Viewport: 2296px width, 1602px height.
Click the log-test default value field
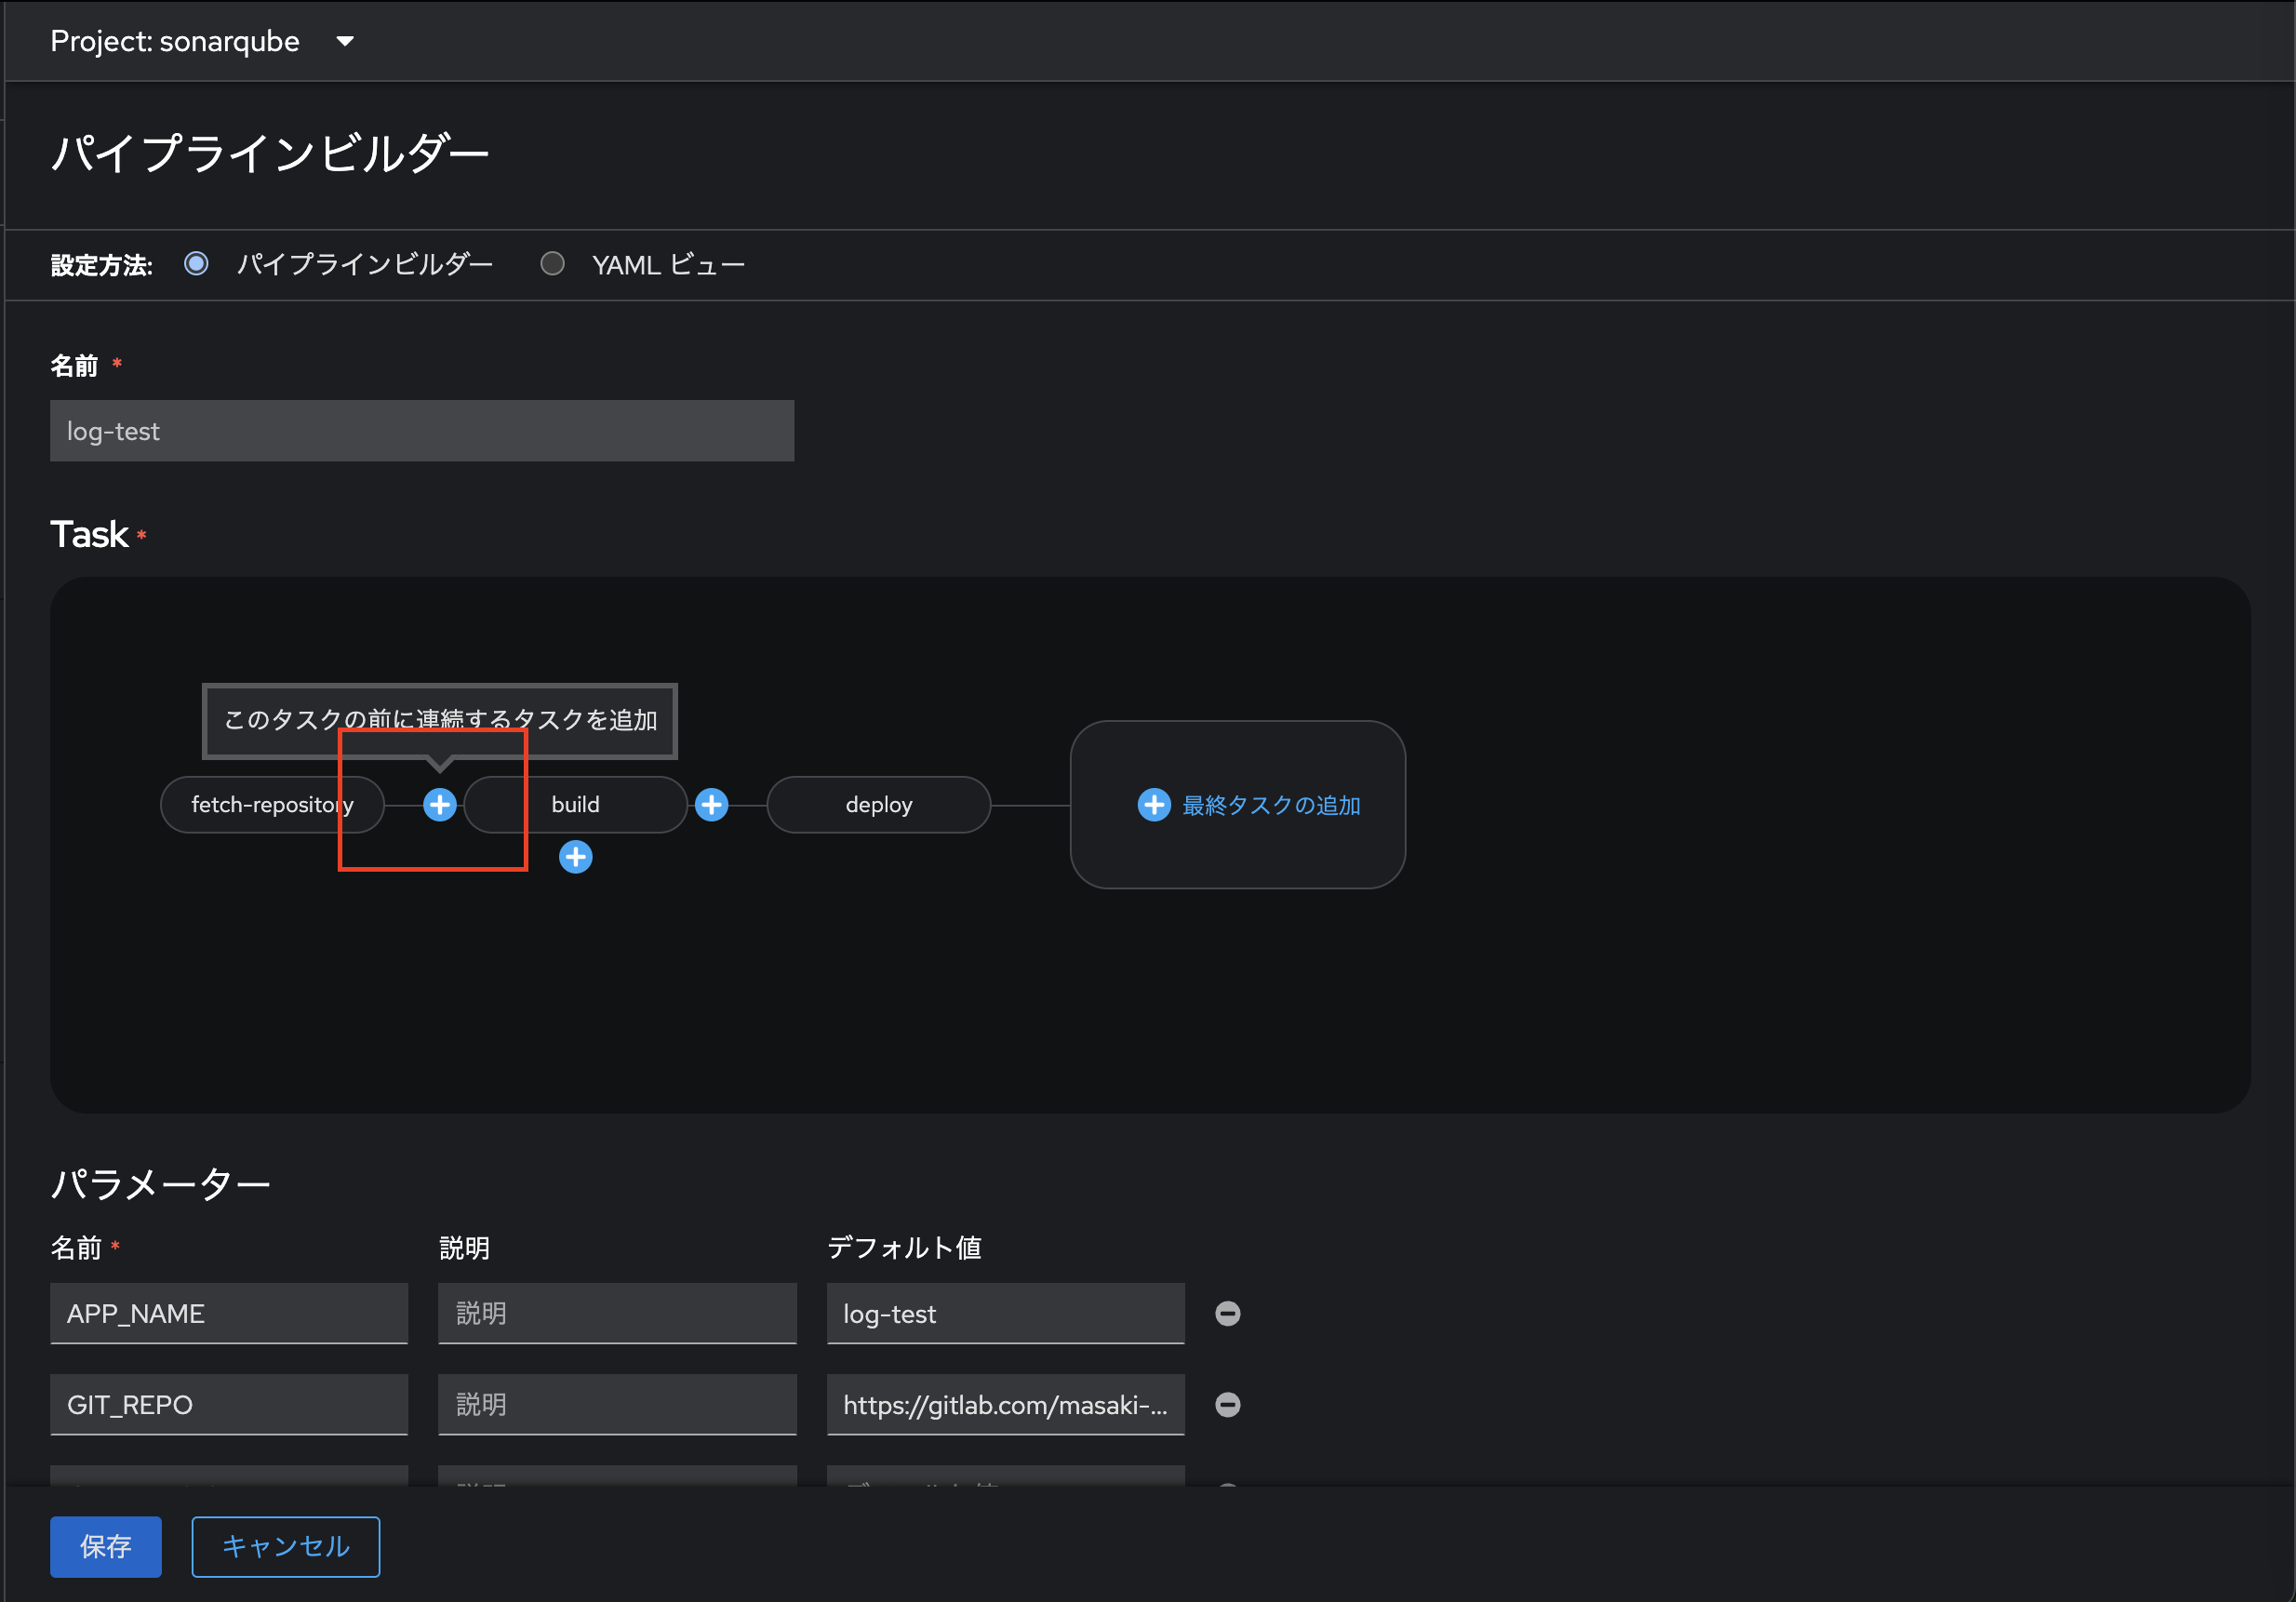tap(1004, 1313)
